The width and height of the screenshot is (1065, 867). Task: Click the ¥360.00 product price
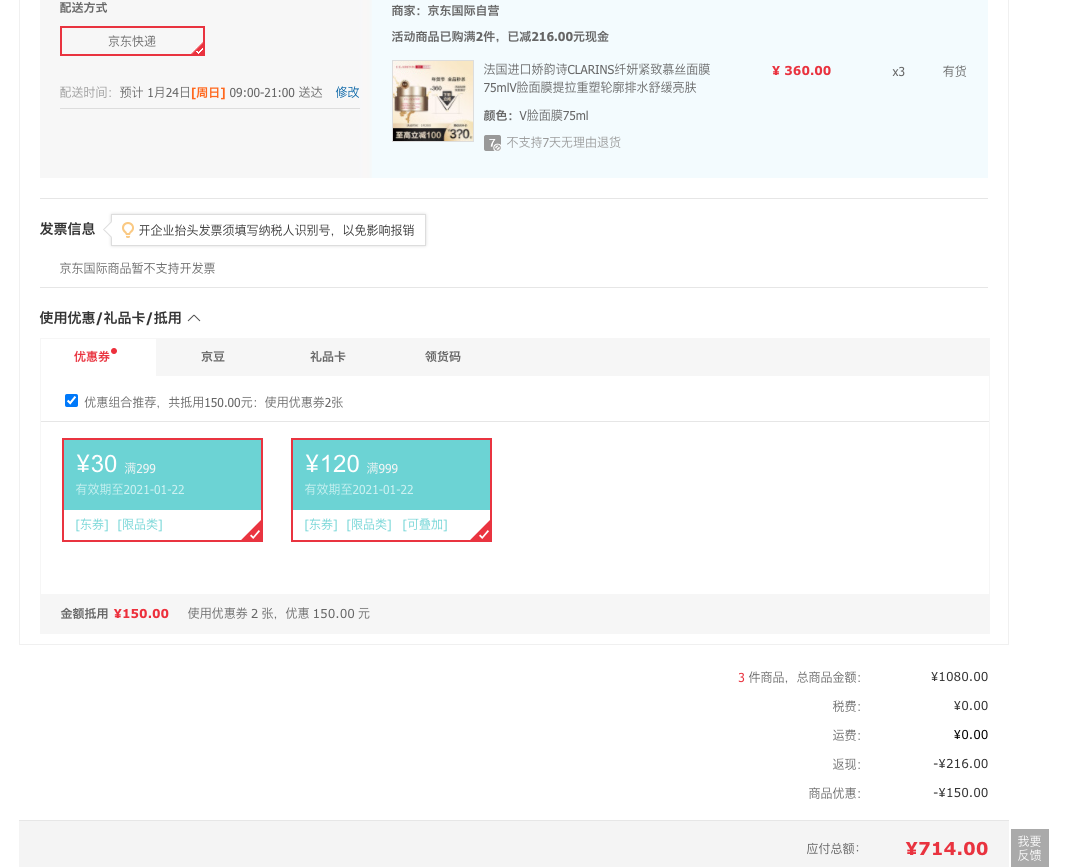[x=801, y=71]
